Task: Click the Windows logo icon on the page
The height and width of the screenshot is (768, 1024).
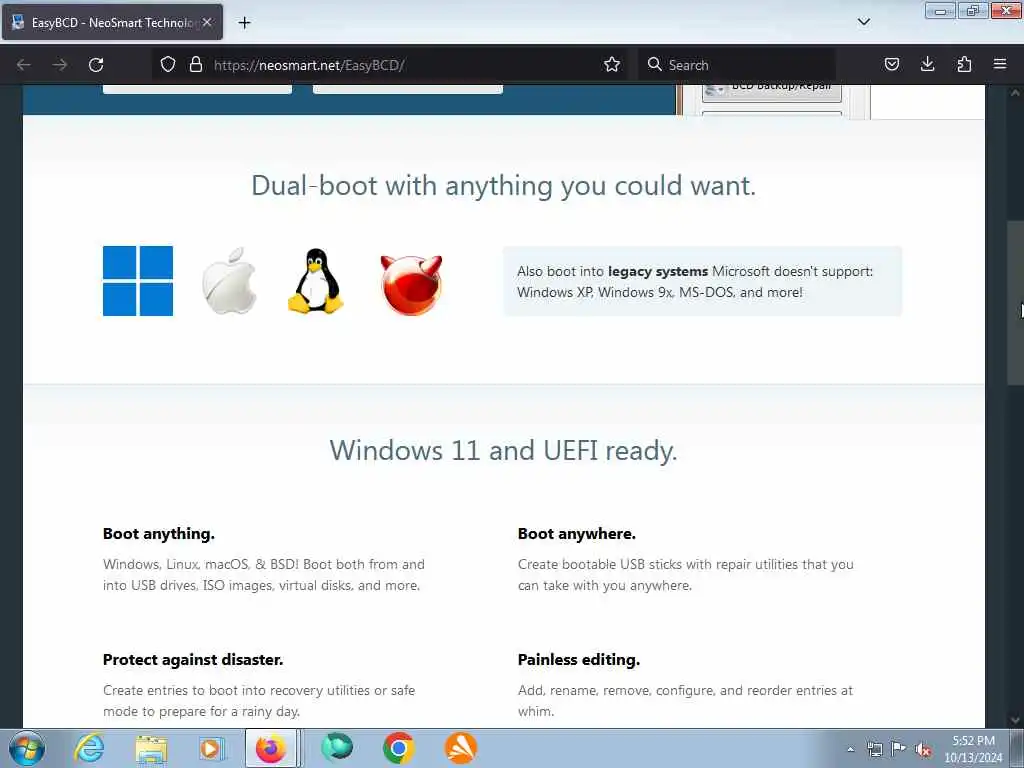Action: coord(138,281)
